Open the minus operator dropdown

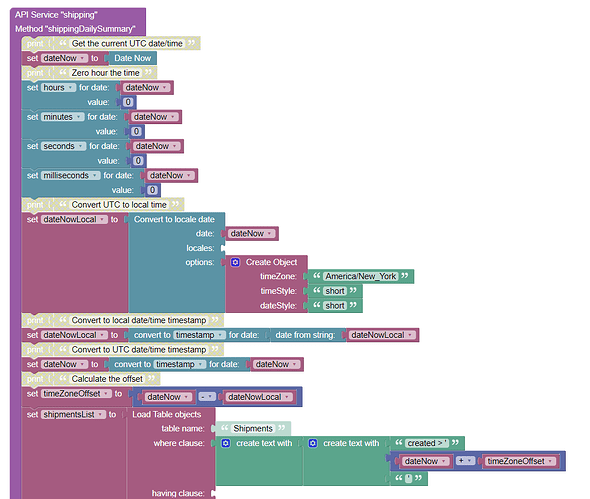[207, 397]
